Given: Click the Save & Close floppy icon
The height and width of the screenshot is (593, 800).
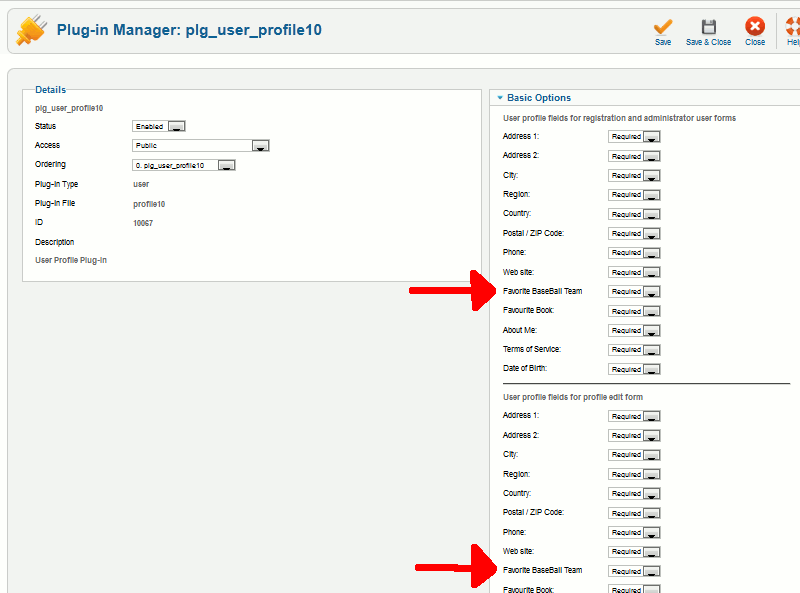Looking at the screenshot, I should click(708, 26).
